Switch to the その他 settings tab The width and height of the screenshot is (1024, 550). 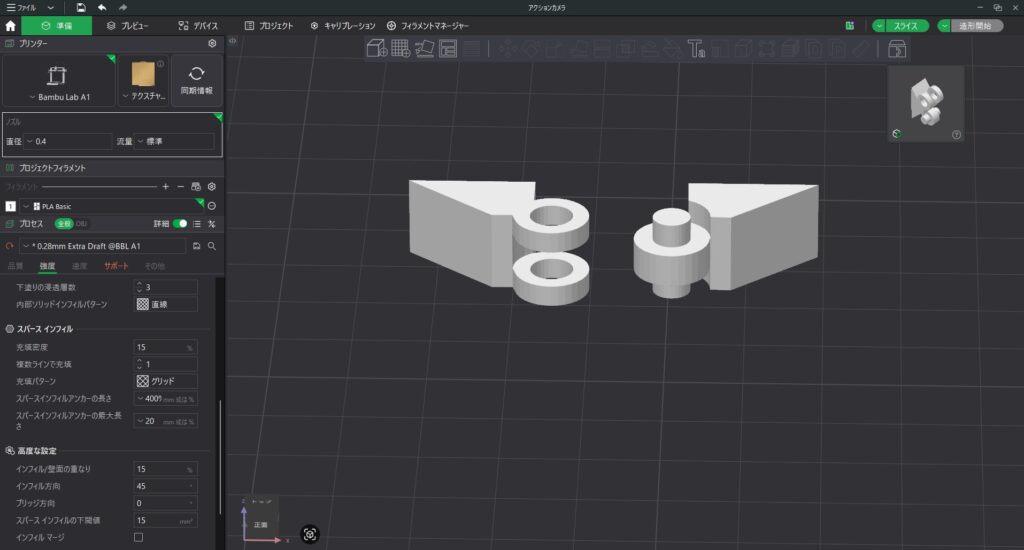(x=155, y=266)
